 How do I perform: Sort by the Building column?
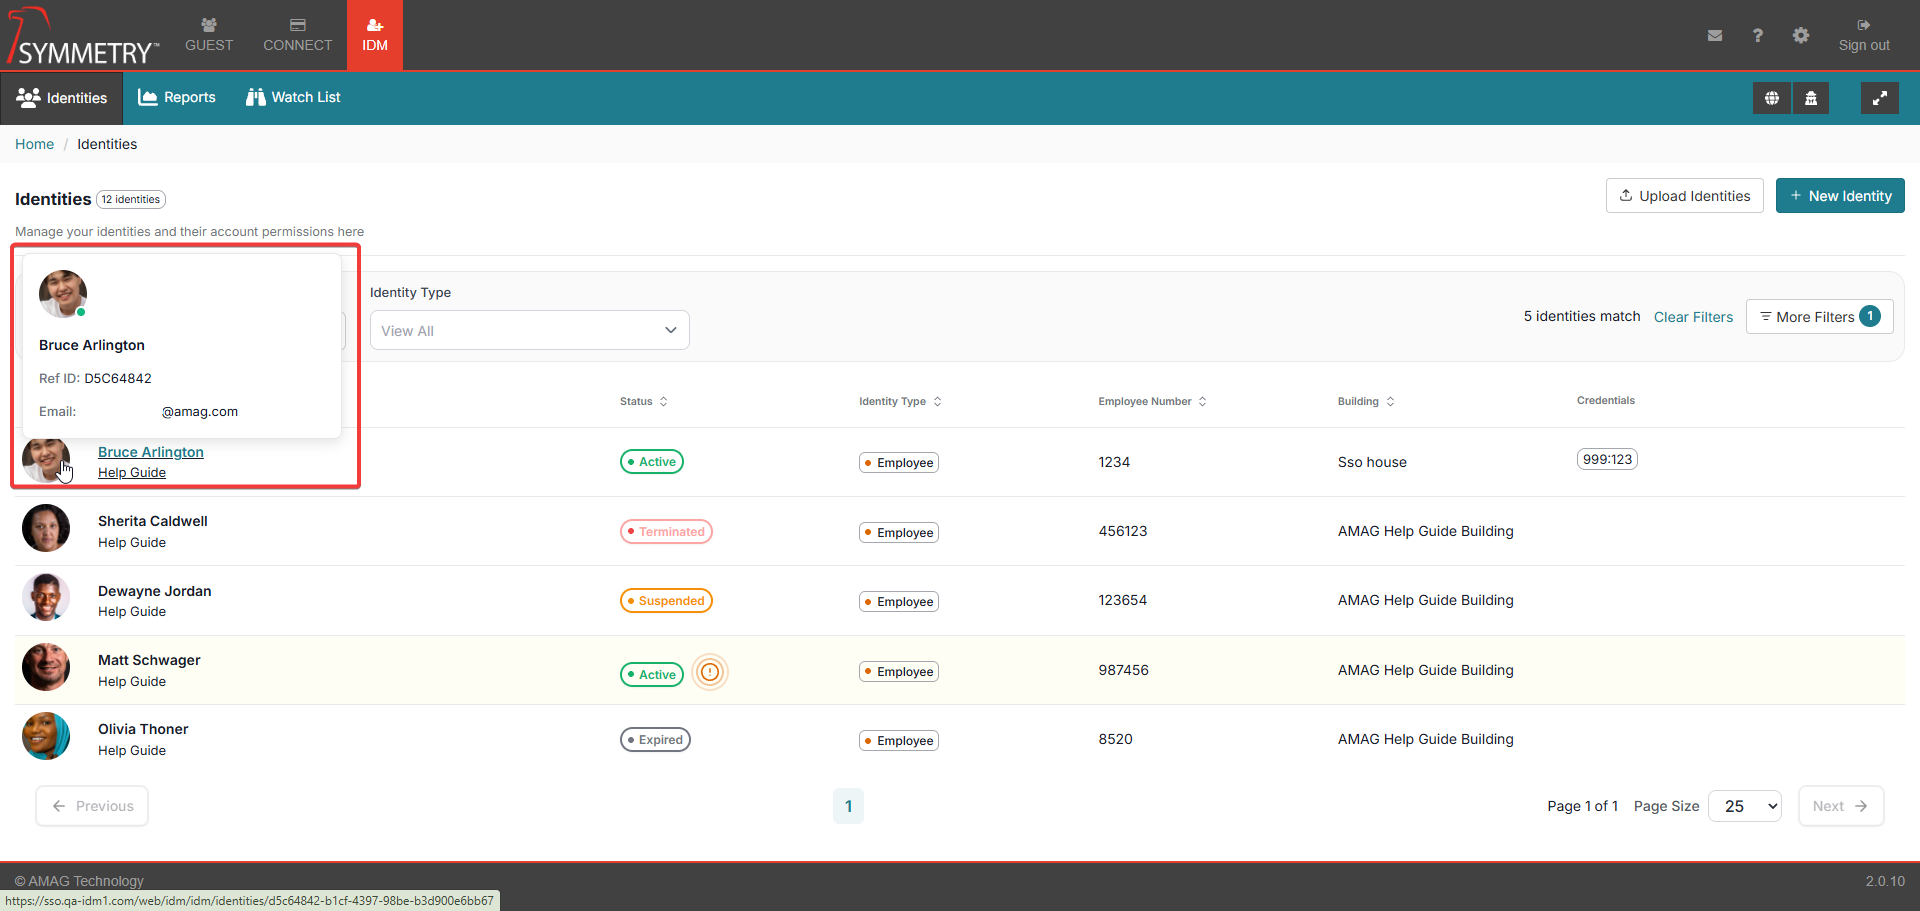(x=1365, y=402)
